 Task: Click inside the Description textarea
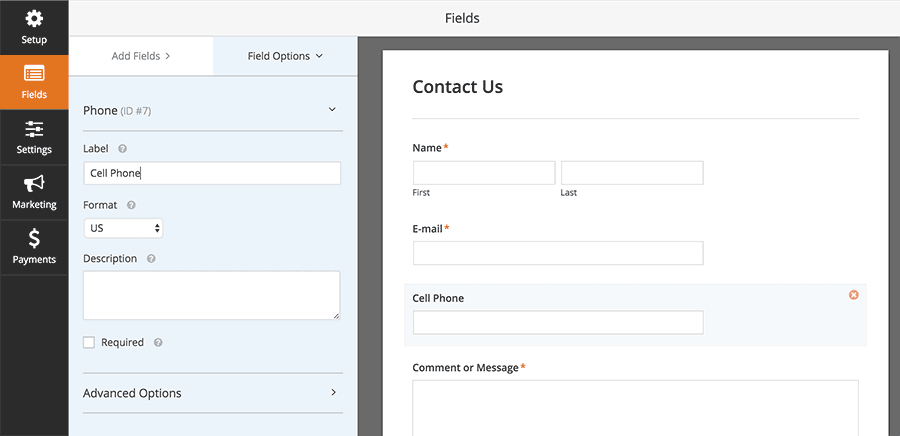click(x=212, y=295)
